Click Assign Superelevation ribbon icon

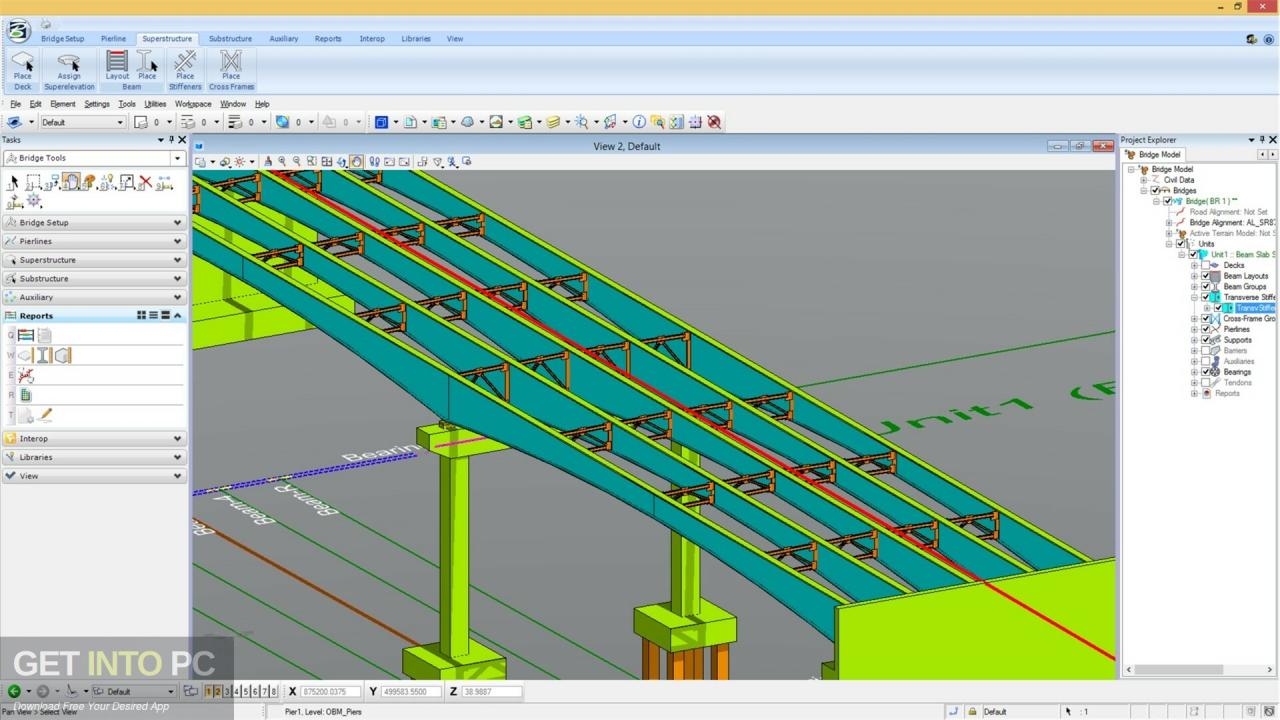69,68
